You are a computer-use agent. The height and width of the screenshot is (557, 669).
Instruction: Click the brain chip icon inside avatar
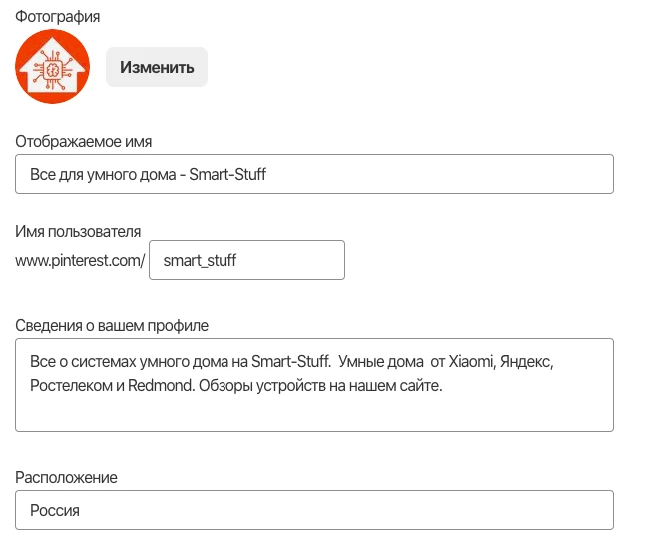[52, 69]
